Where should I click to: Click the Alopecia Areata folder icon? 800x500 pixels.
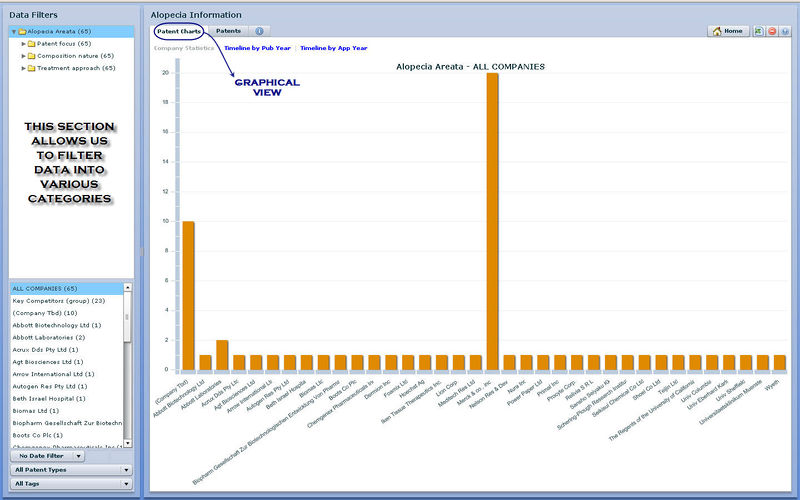coord(22,31)
